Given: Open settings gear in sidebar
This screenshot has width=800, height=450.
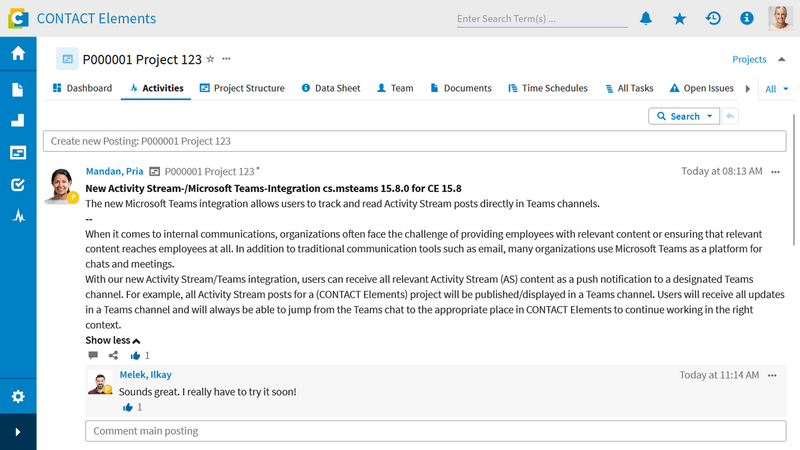Looking at the screenshot, I should [18, 396].
